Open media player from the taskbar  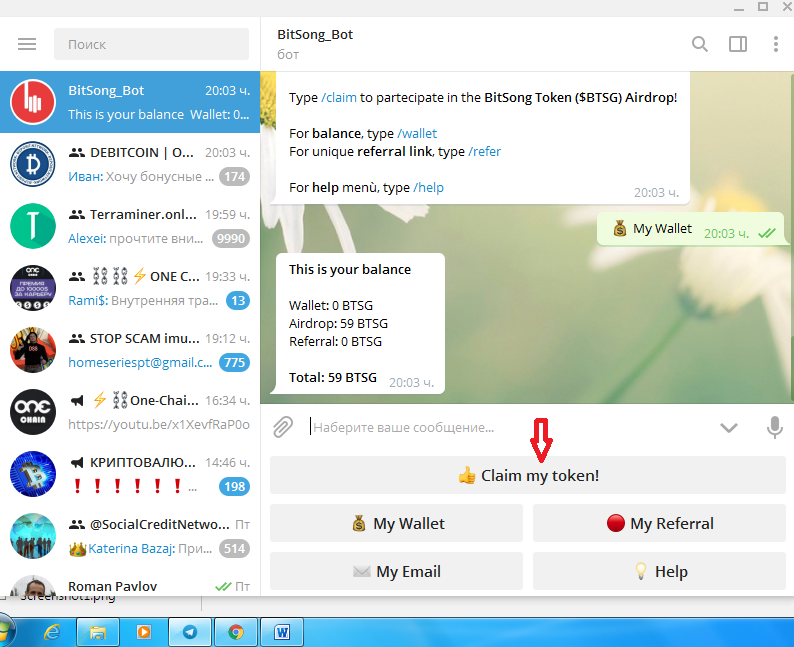tap(144, 632)
